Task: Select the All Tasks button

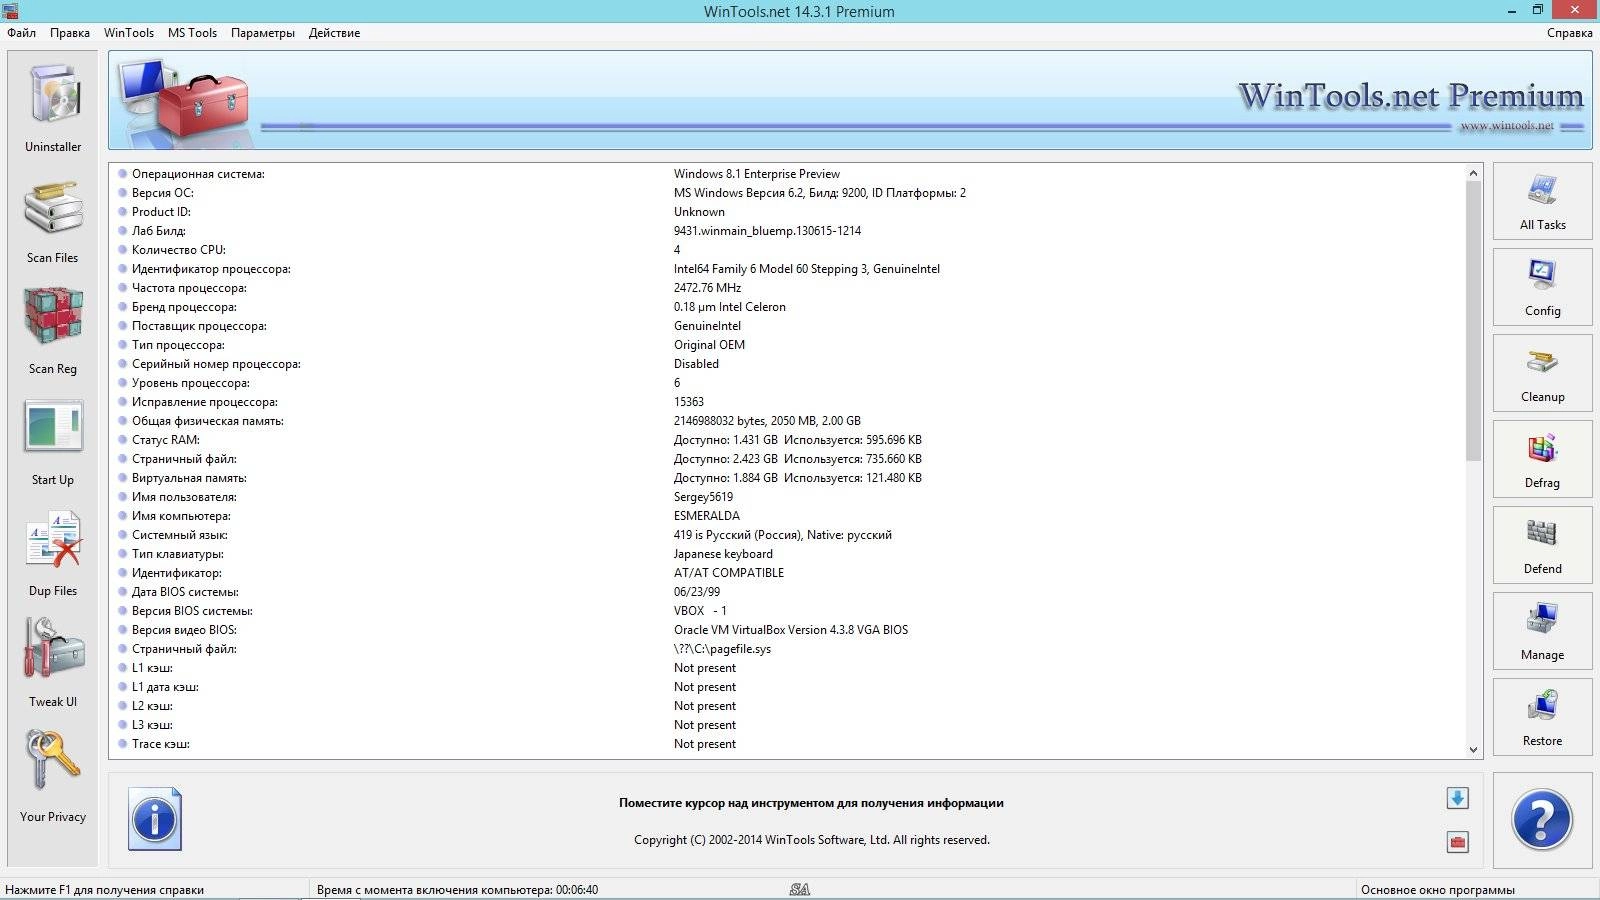Action: tap(1542, 201)
